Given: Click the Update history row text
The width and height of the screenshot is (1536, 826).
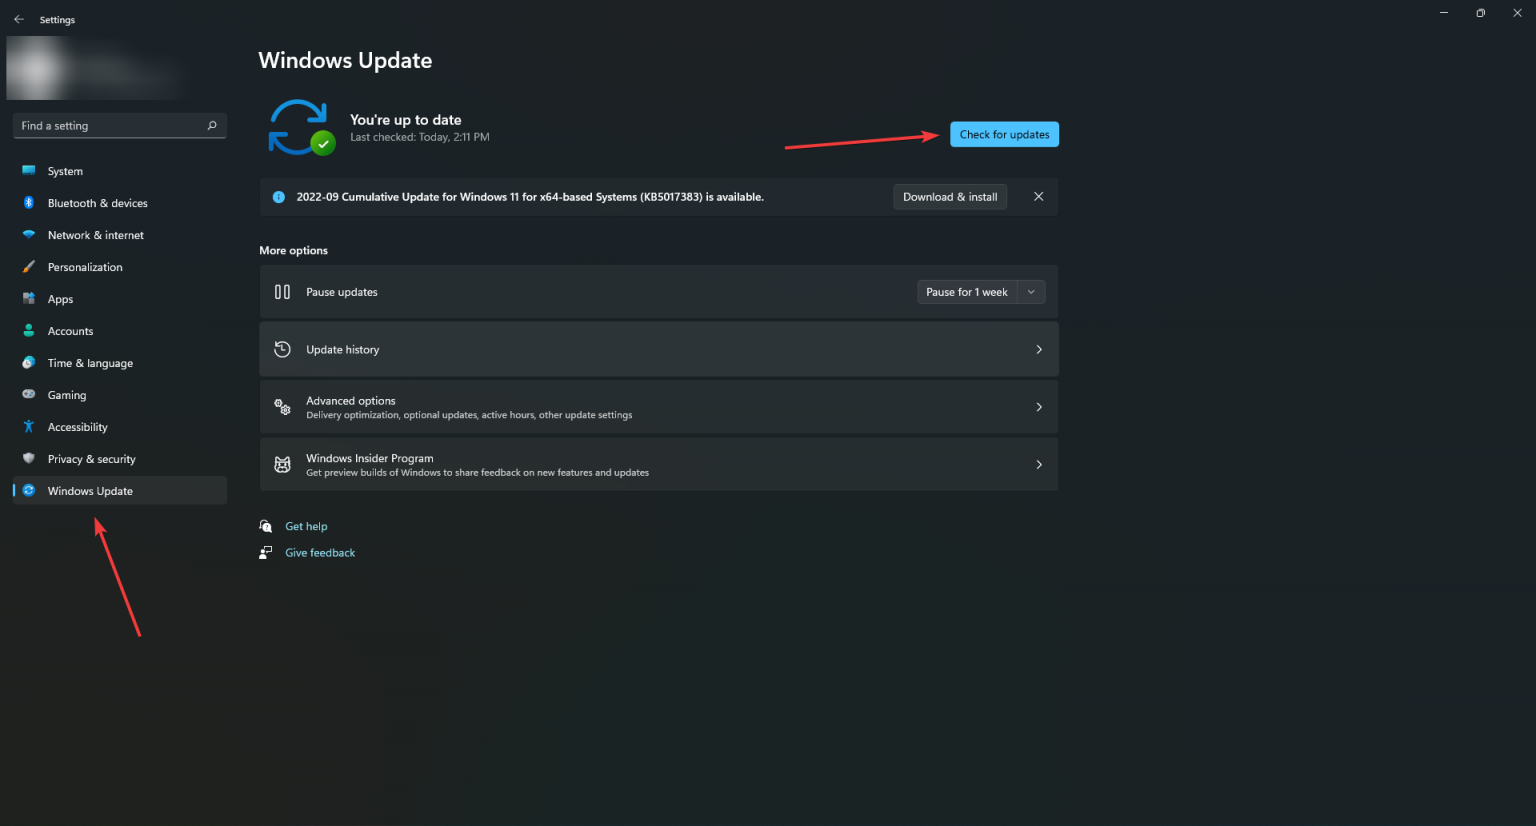Looking at the screenshot, I should [342, 349].
